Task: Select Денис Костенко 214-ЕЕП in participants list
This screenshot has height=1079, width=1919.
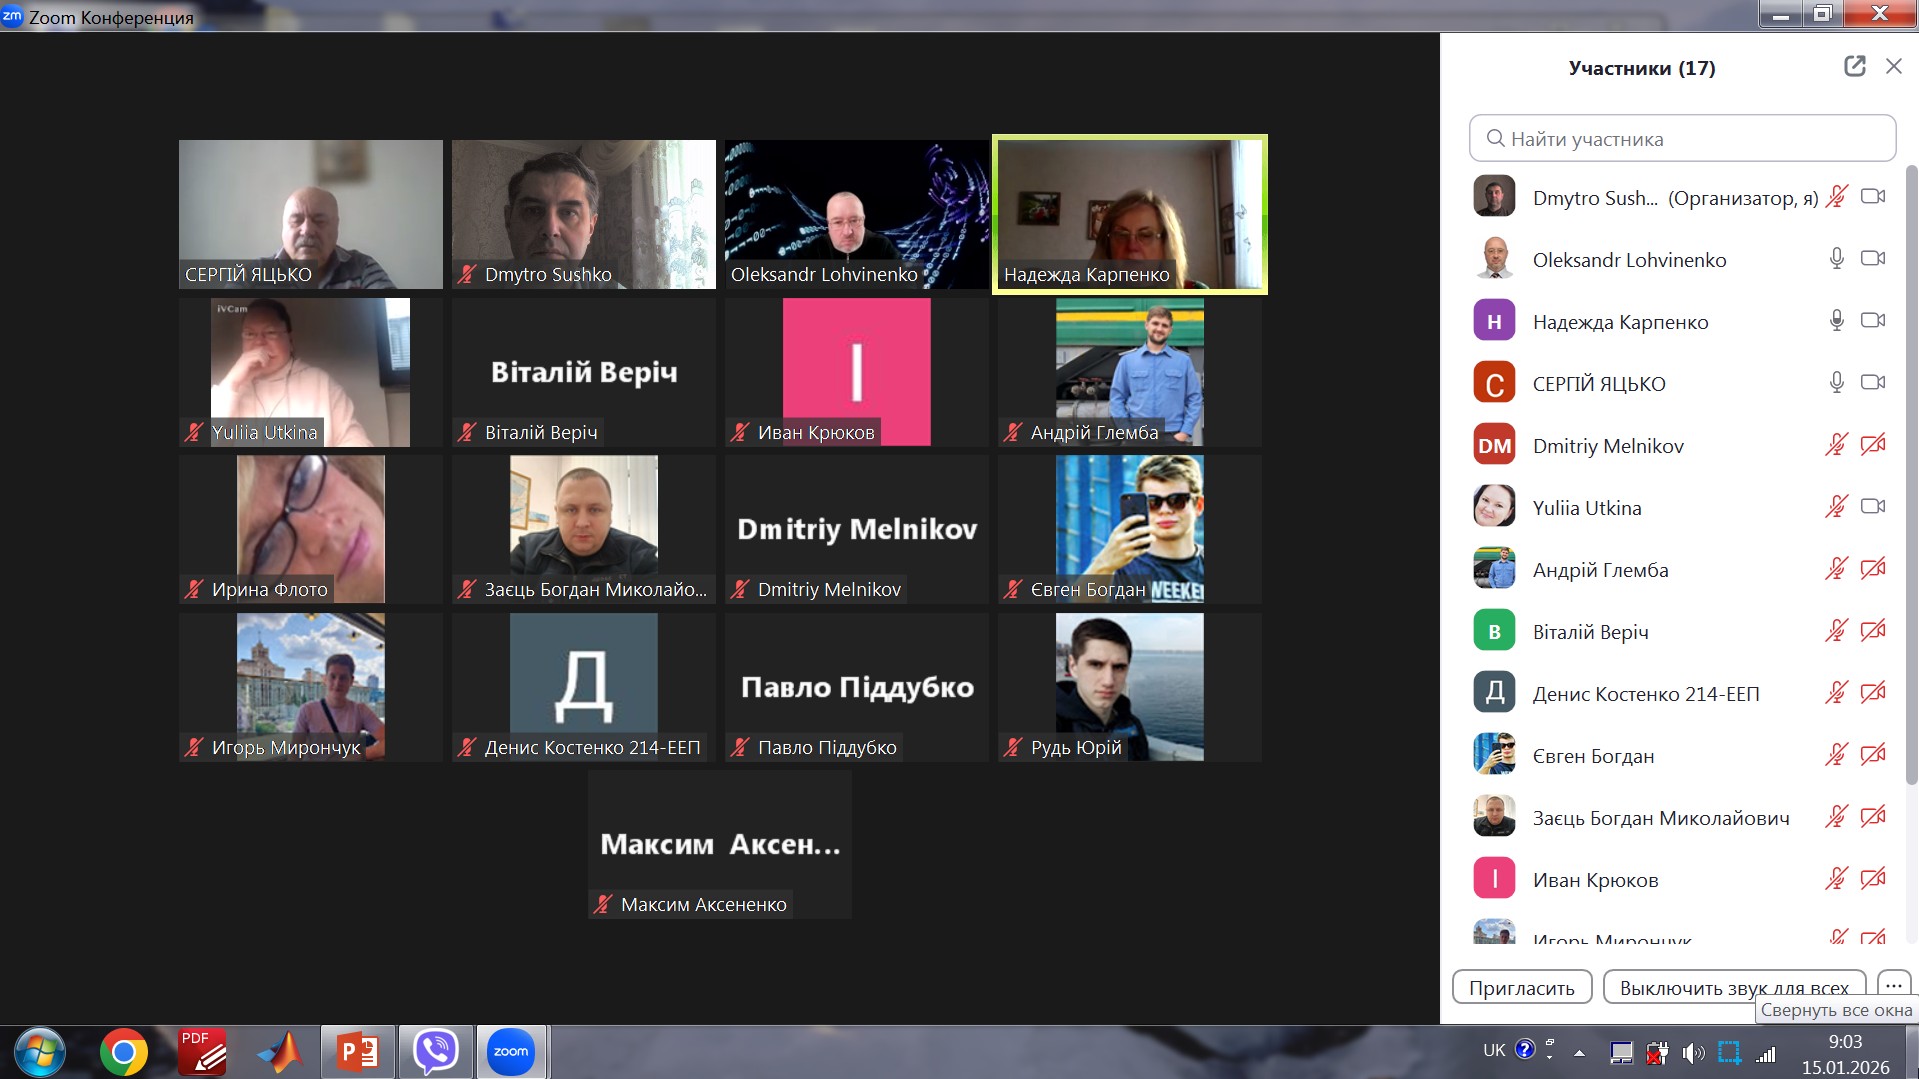Action: click(1645, 694)
